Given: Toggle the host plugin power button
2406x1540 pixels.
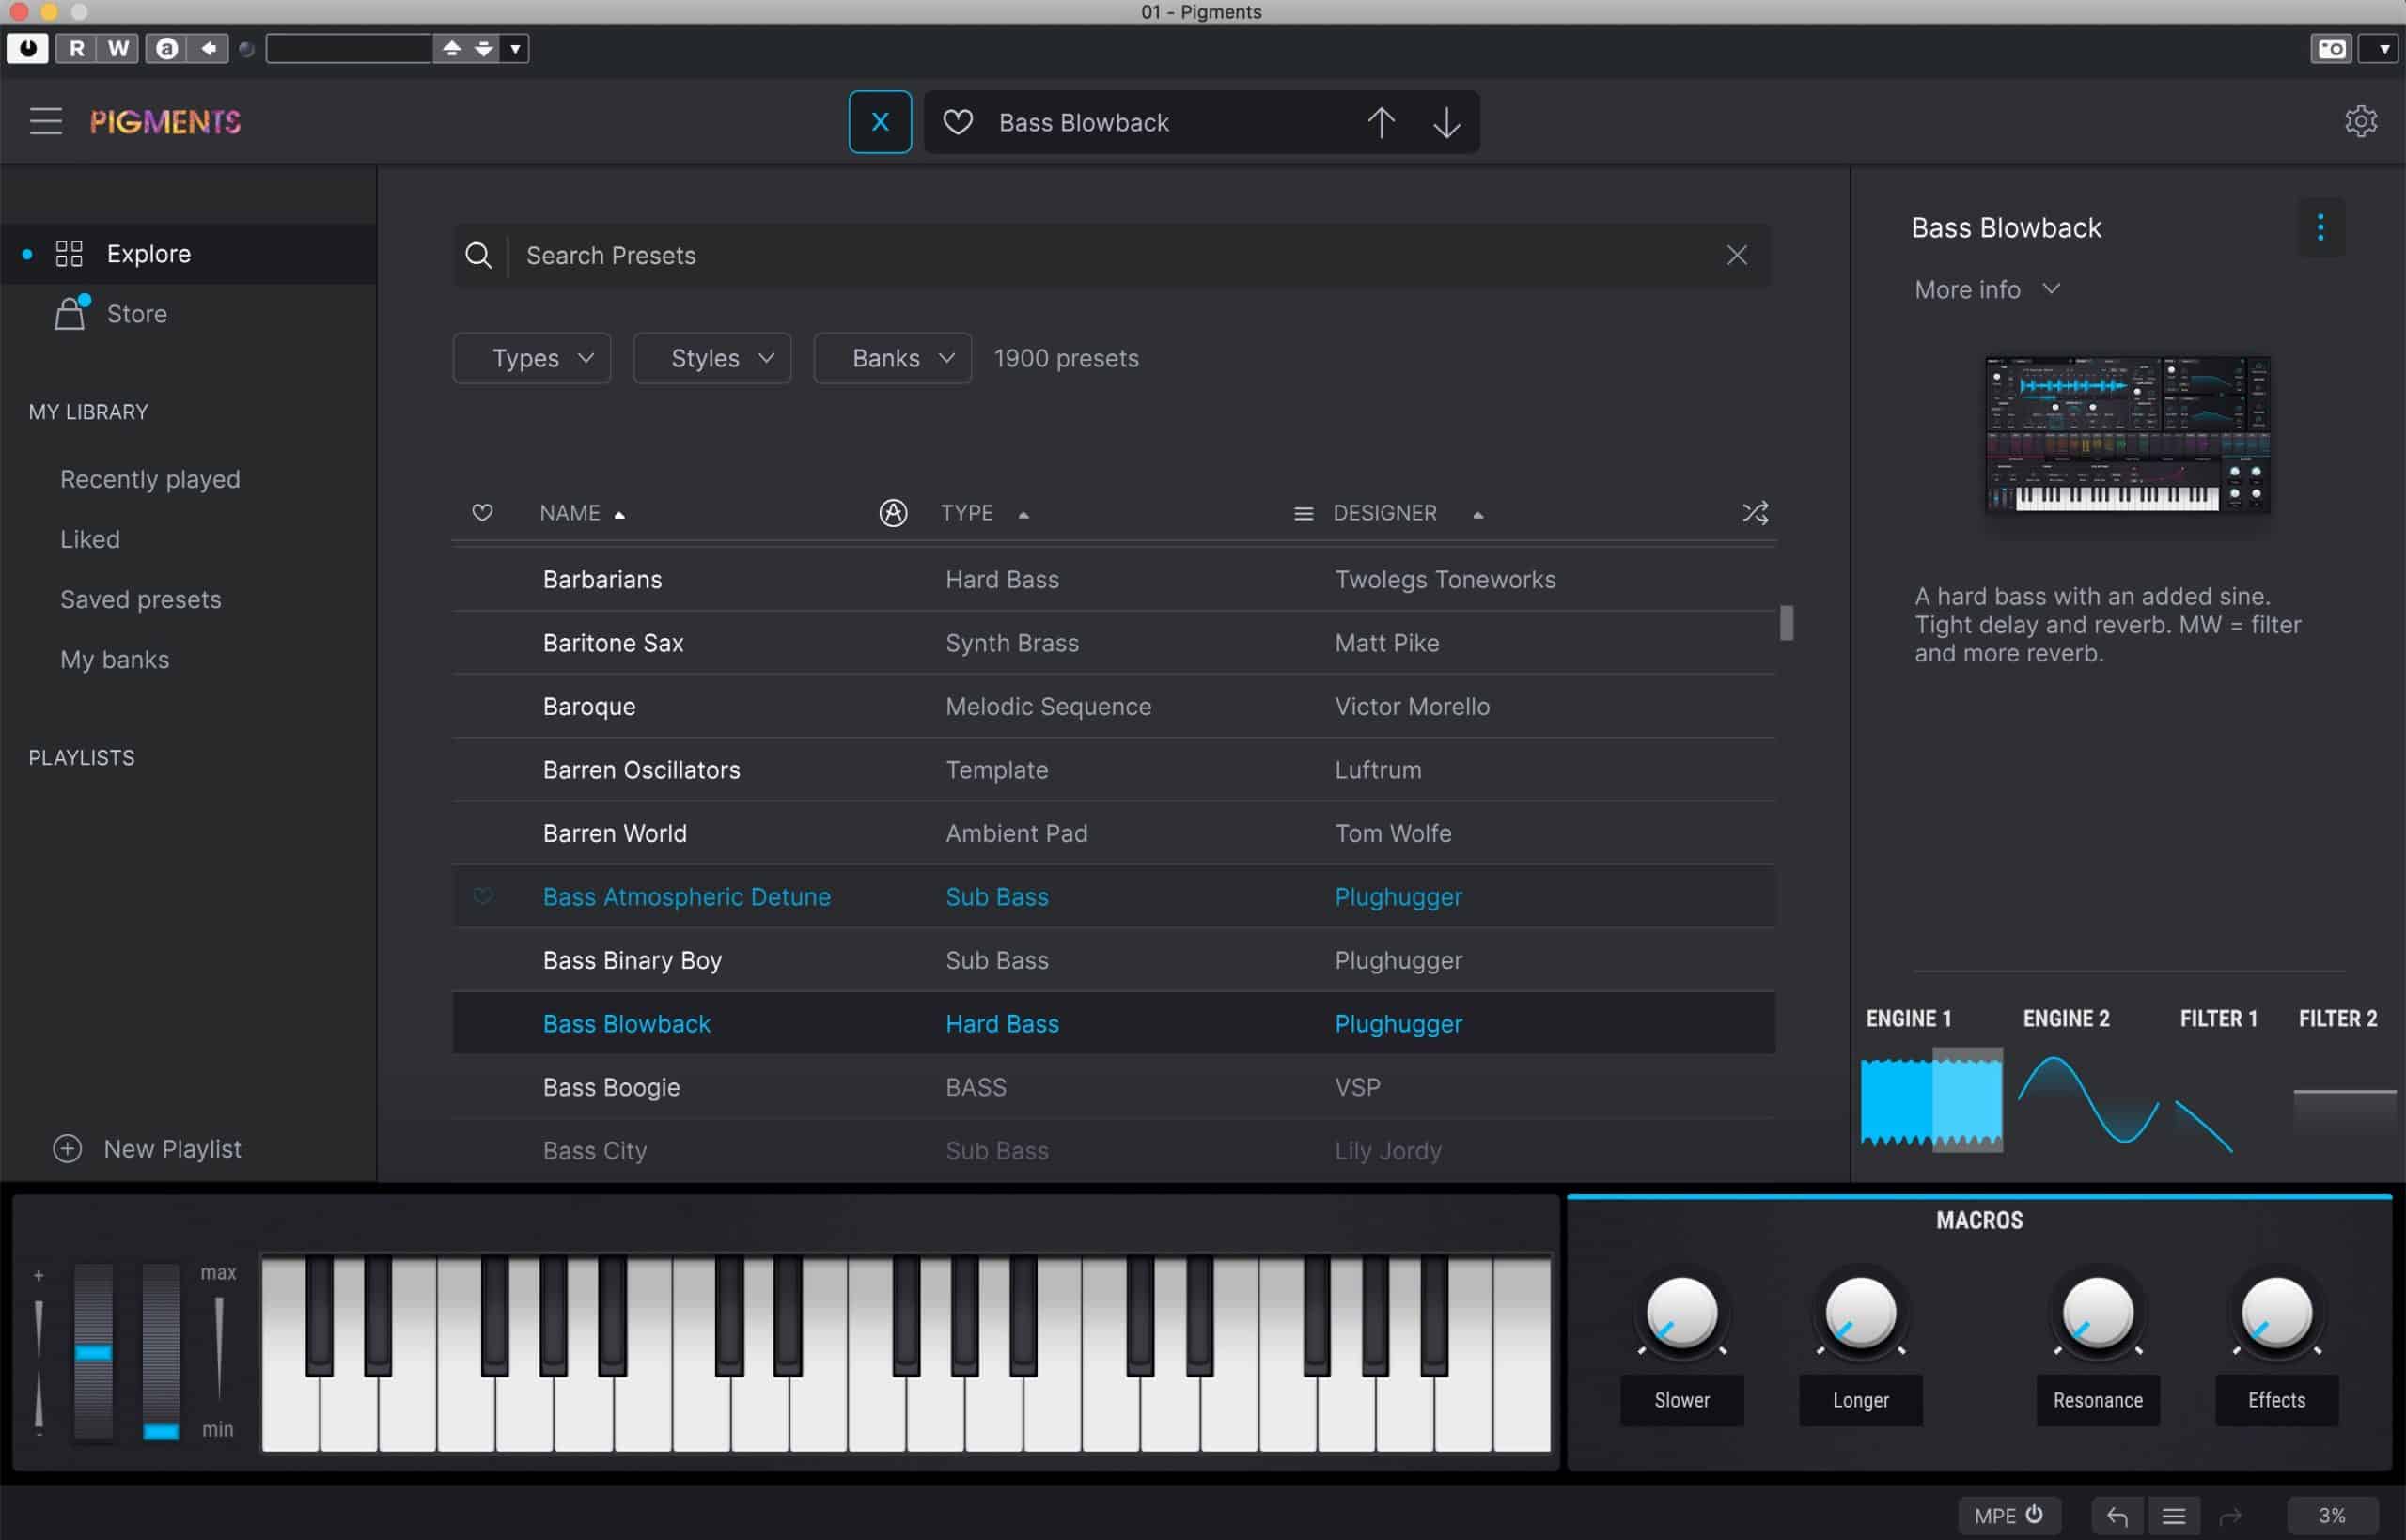Looking at the screenshot, I should 27,48.
